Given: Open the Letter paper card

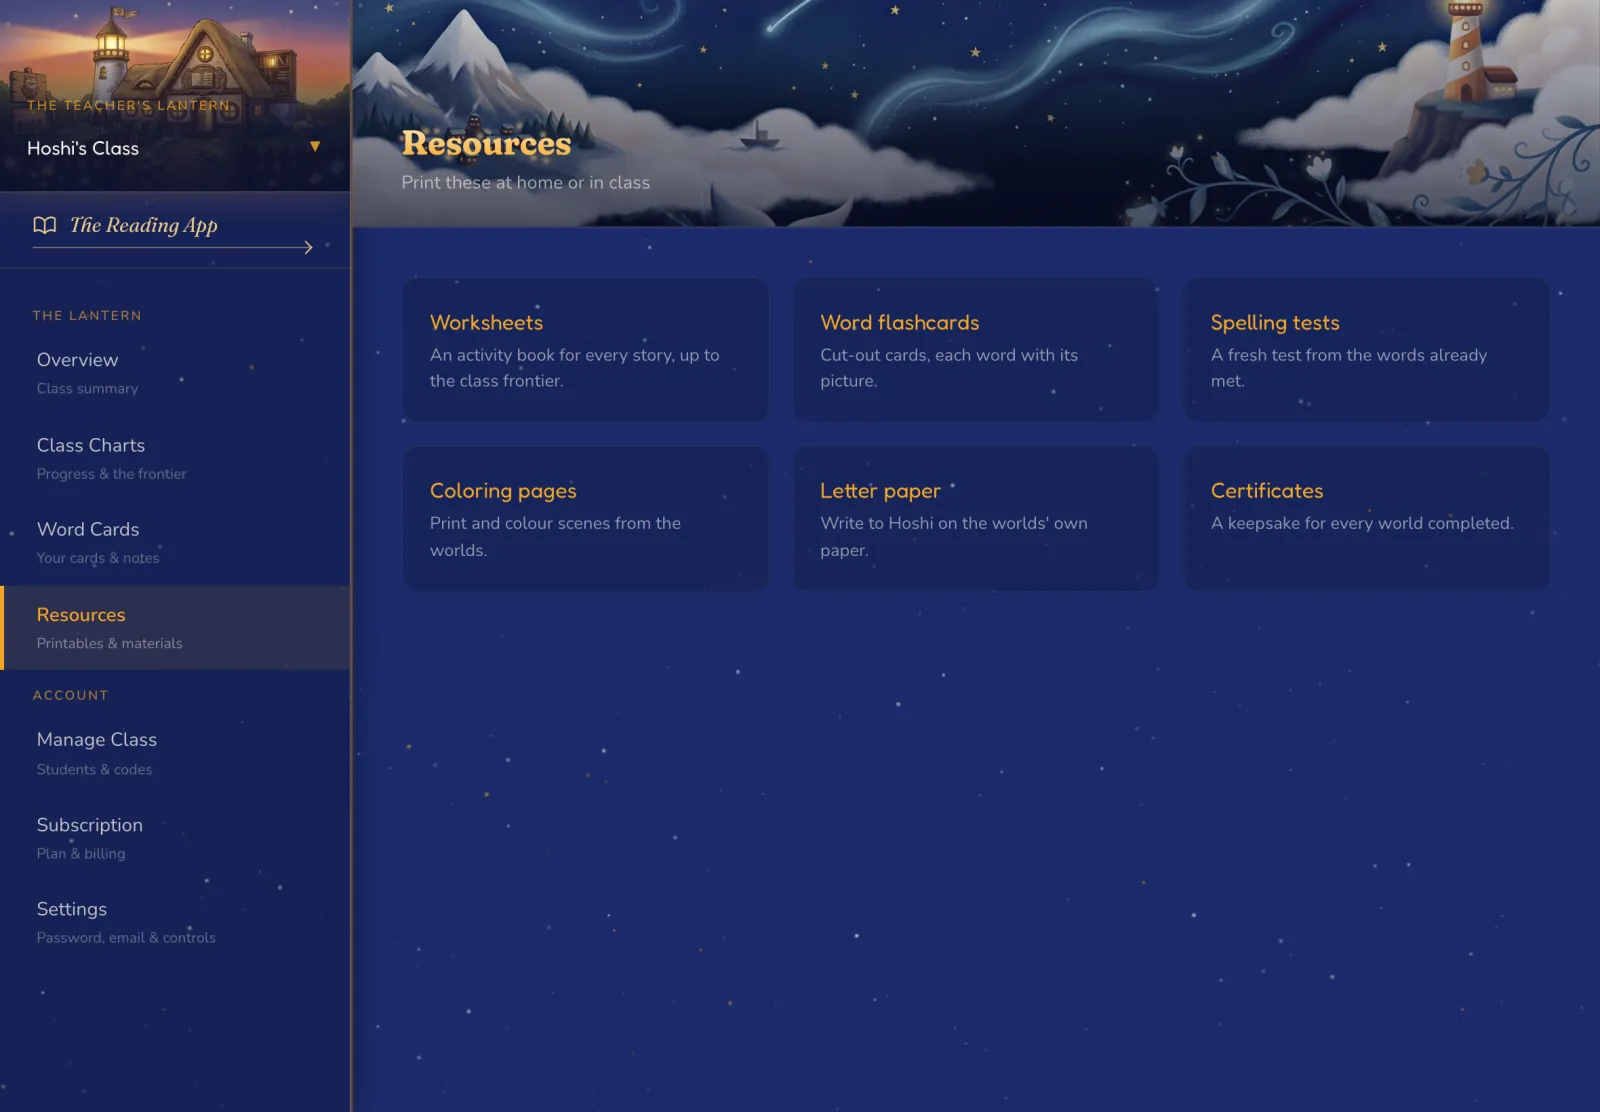Looking at the screenshot, I should (x=975, y=518).
